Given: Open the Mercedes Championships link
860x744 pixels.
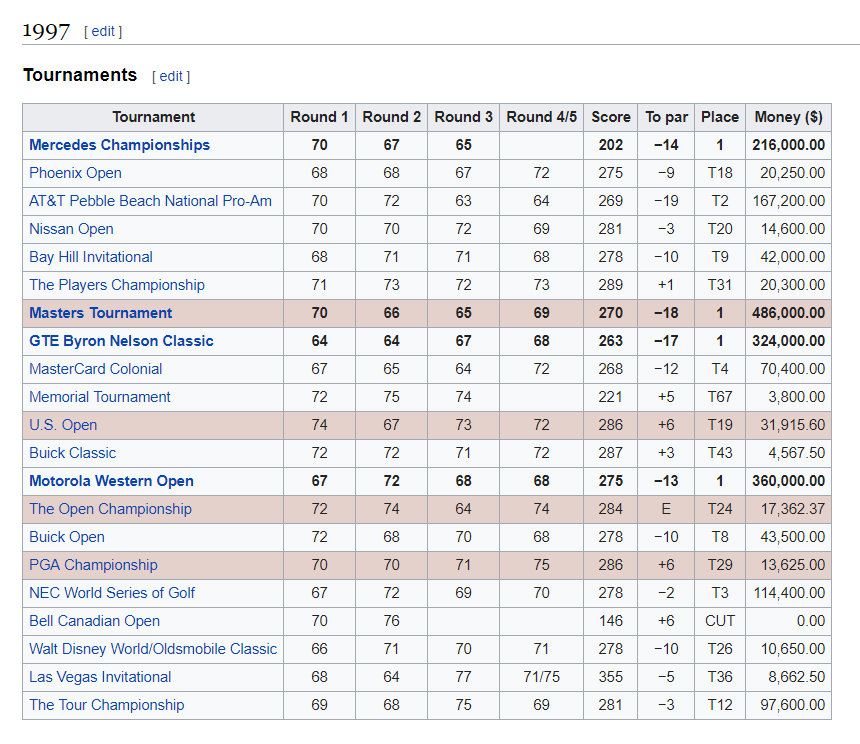Looking at the screenshot, I should [x=119, y=145].
